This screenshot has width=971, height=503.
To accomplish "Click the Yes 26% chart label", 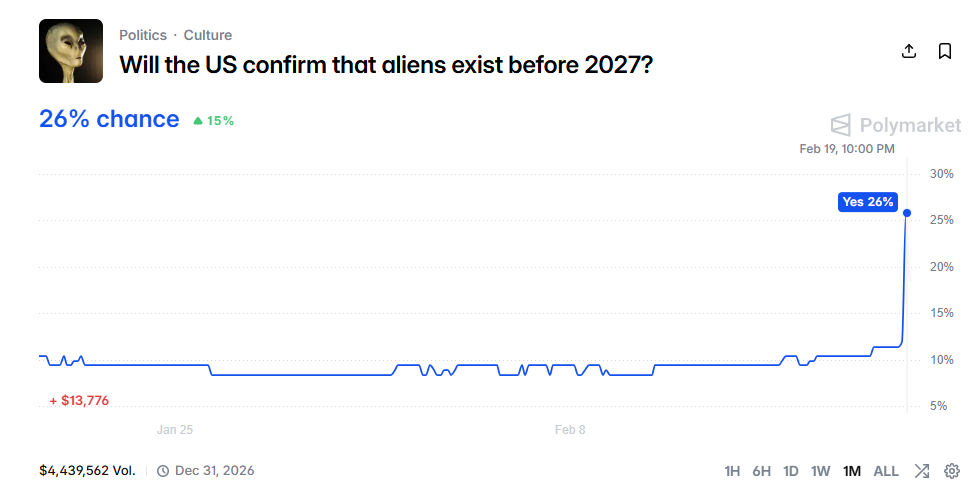I will (868, 202).
